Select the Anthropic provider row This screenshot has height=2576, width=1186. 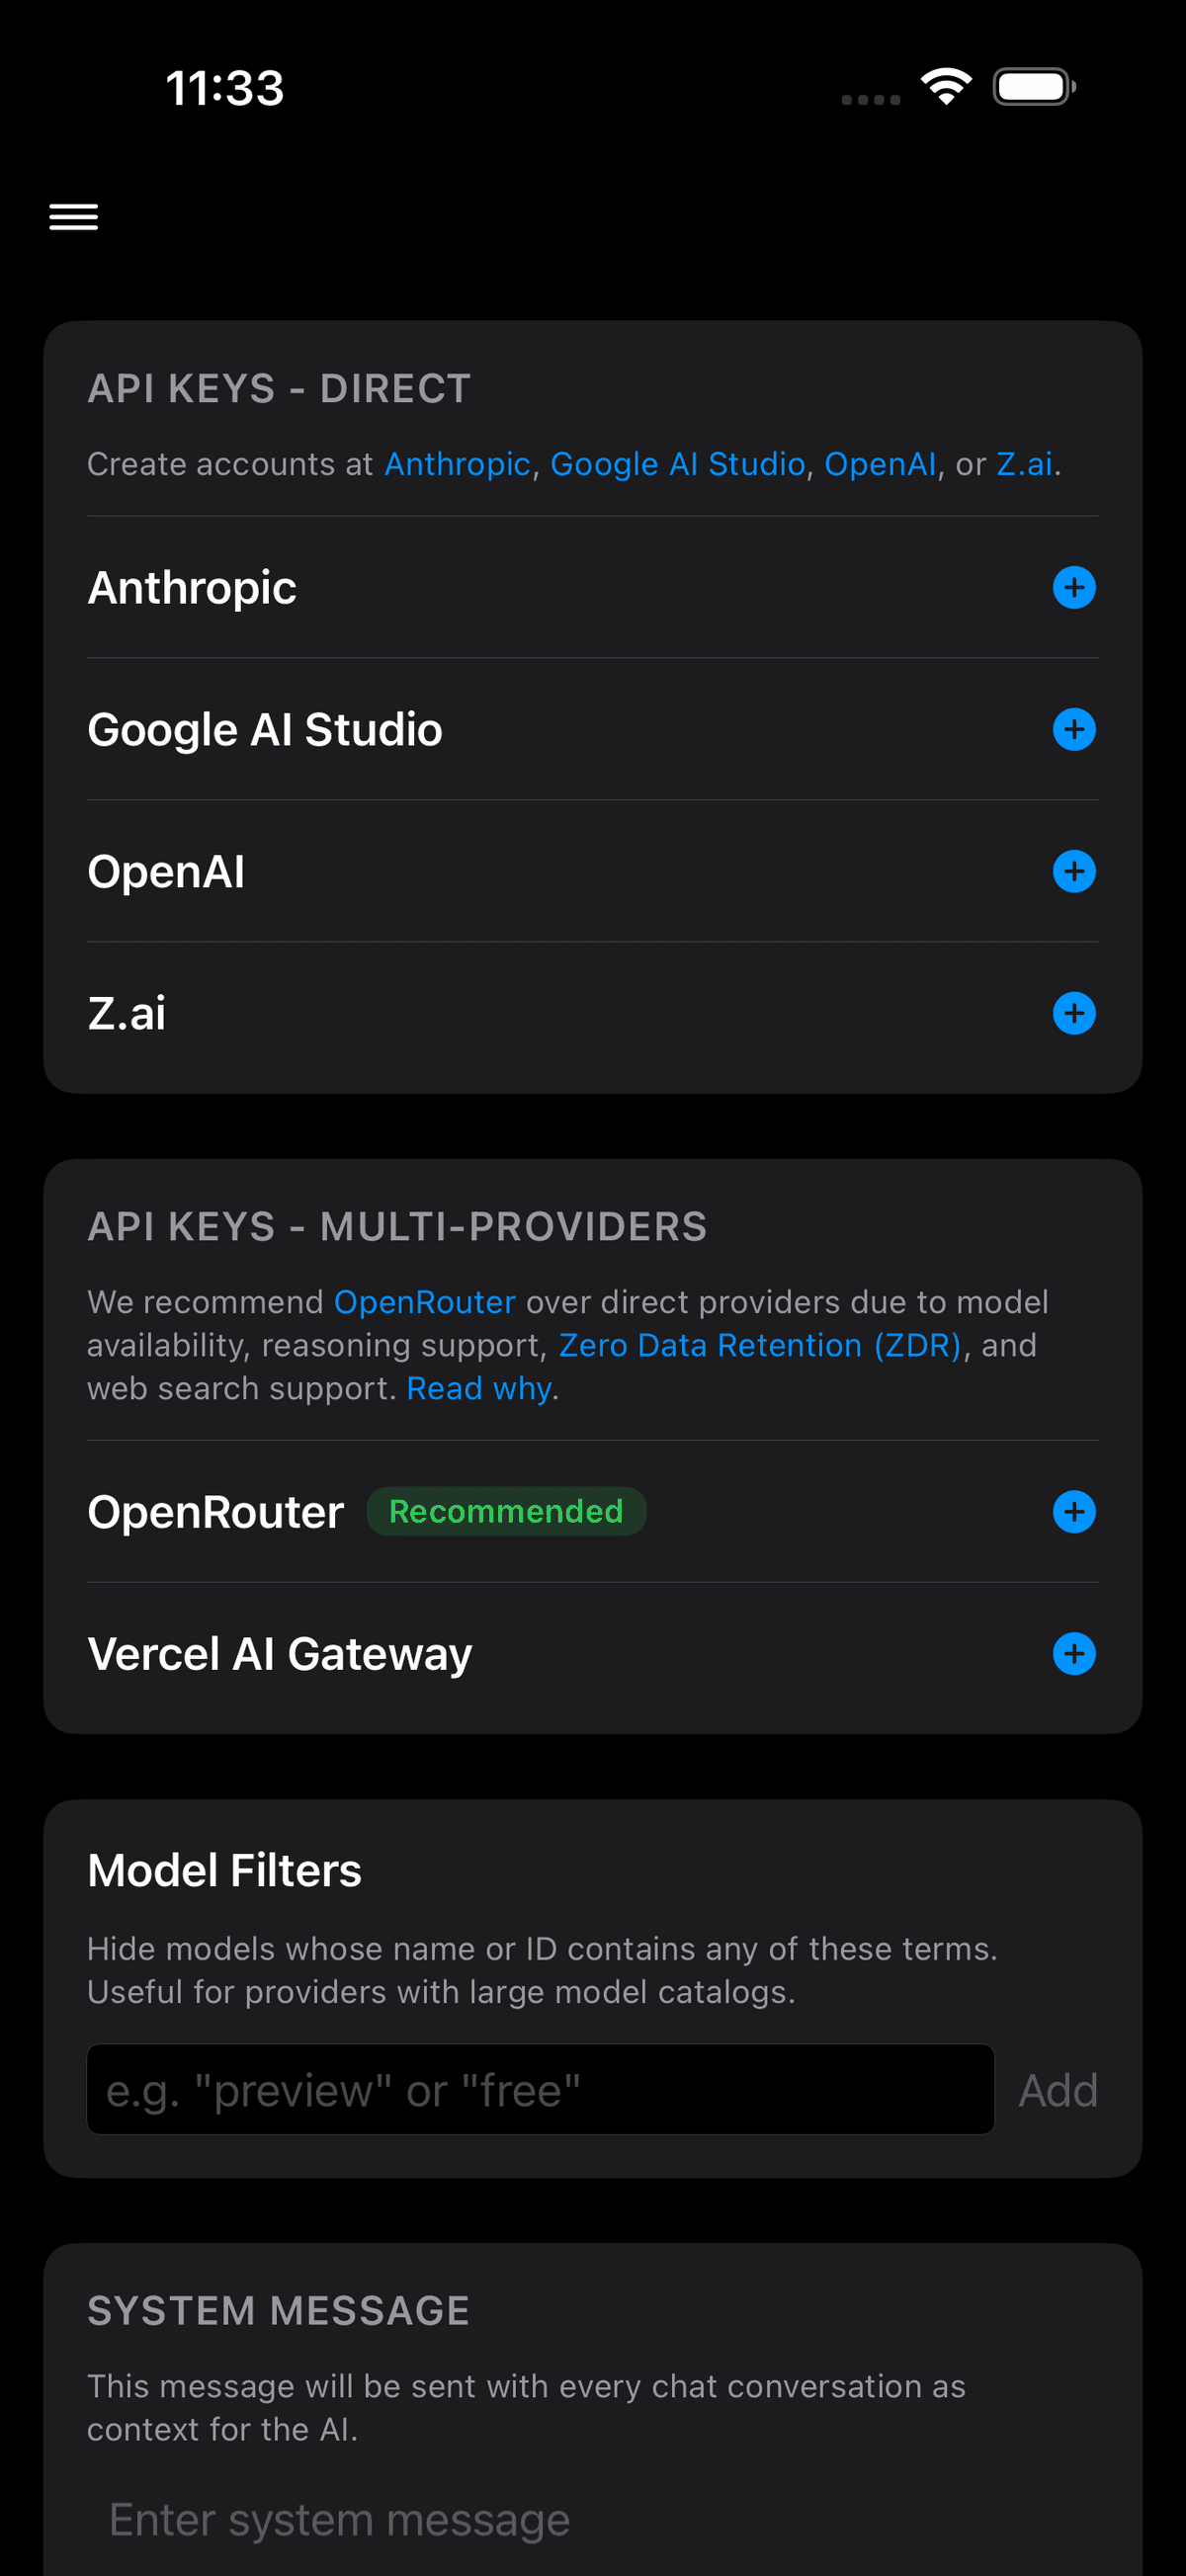pos(193,588)
